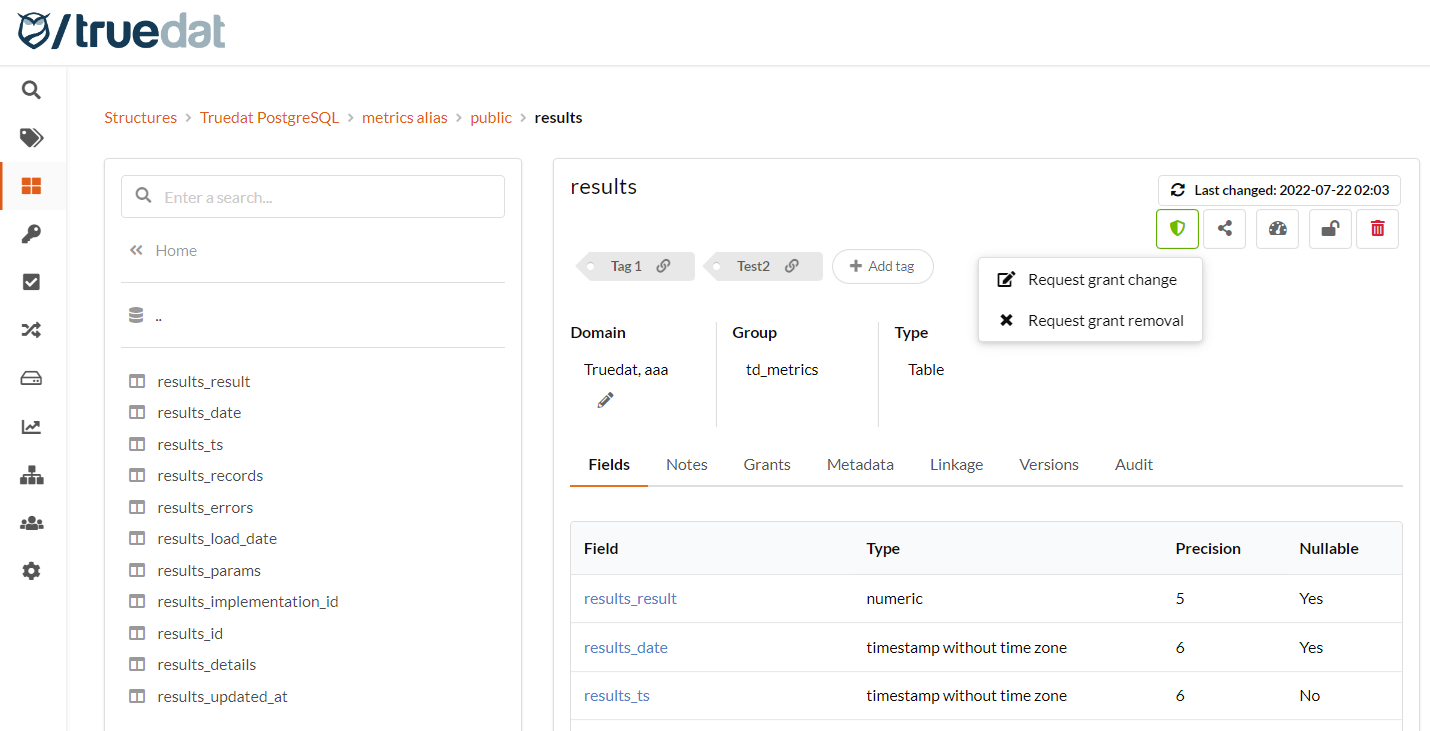Edit the Domain using pencil icon
The height and width of the screenshot is (731, 1430).
tap(604, 399)
